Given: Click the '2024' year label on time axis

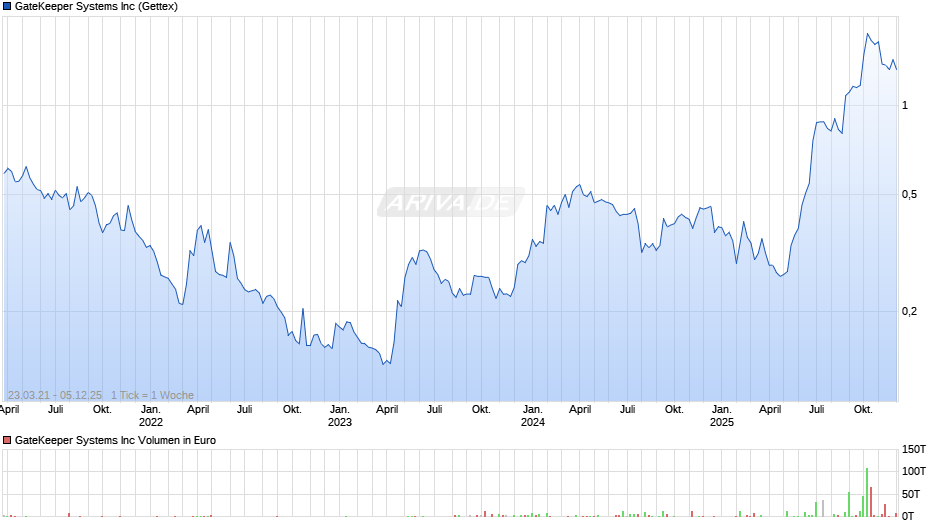Looking at the screenshot, I should point(532,422).
